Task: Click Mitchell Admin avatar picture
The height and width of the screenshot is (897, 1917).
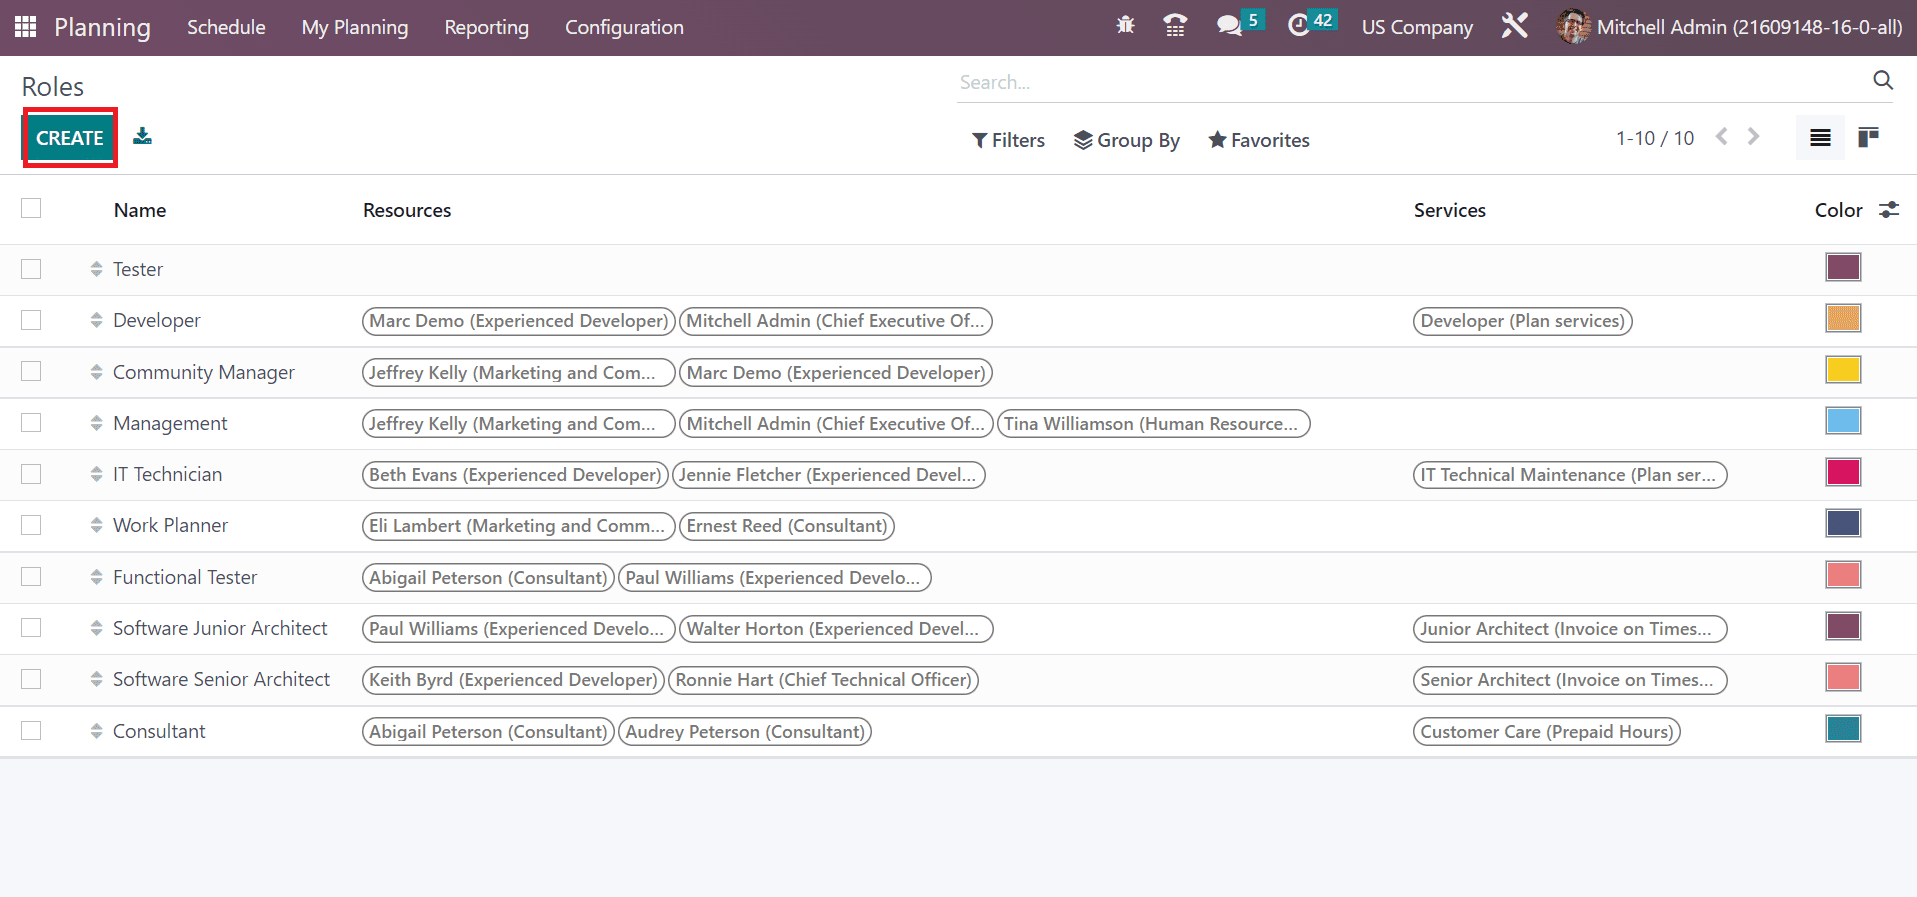Action: 1573,27
